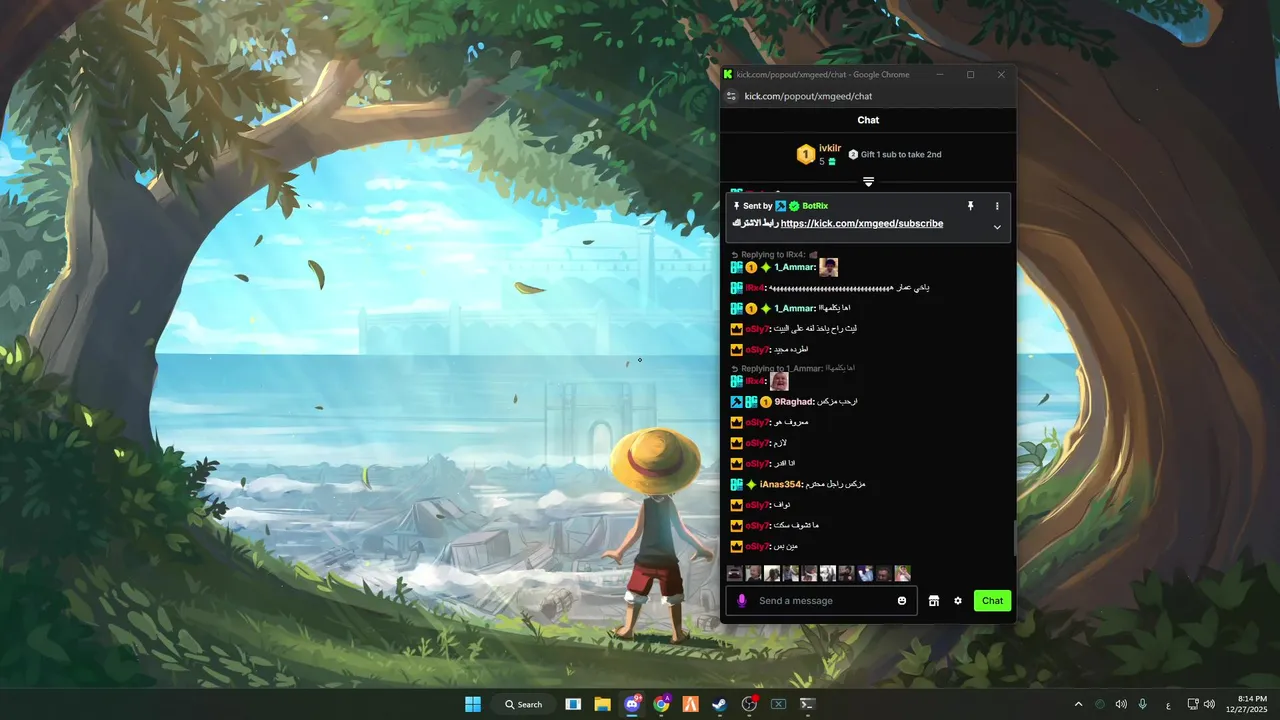Click the taskbar Search box

(x=524, y=704)
